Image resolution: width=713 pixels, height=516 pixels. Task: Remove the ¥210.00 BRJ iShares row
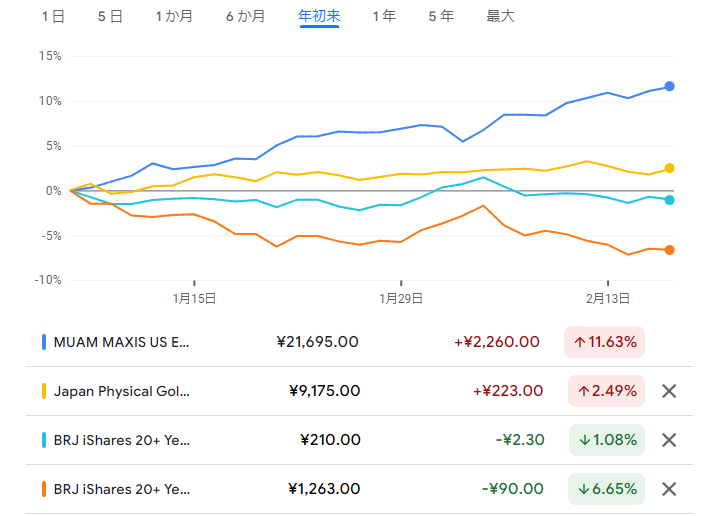pyautogui.click(x=670, y=440)
